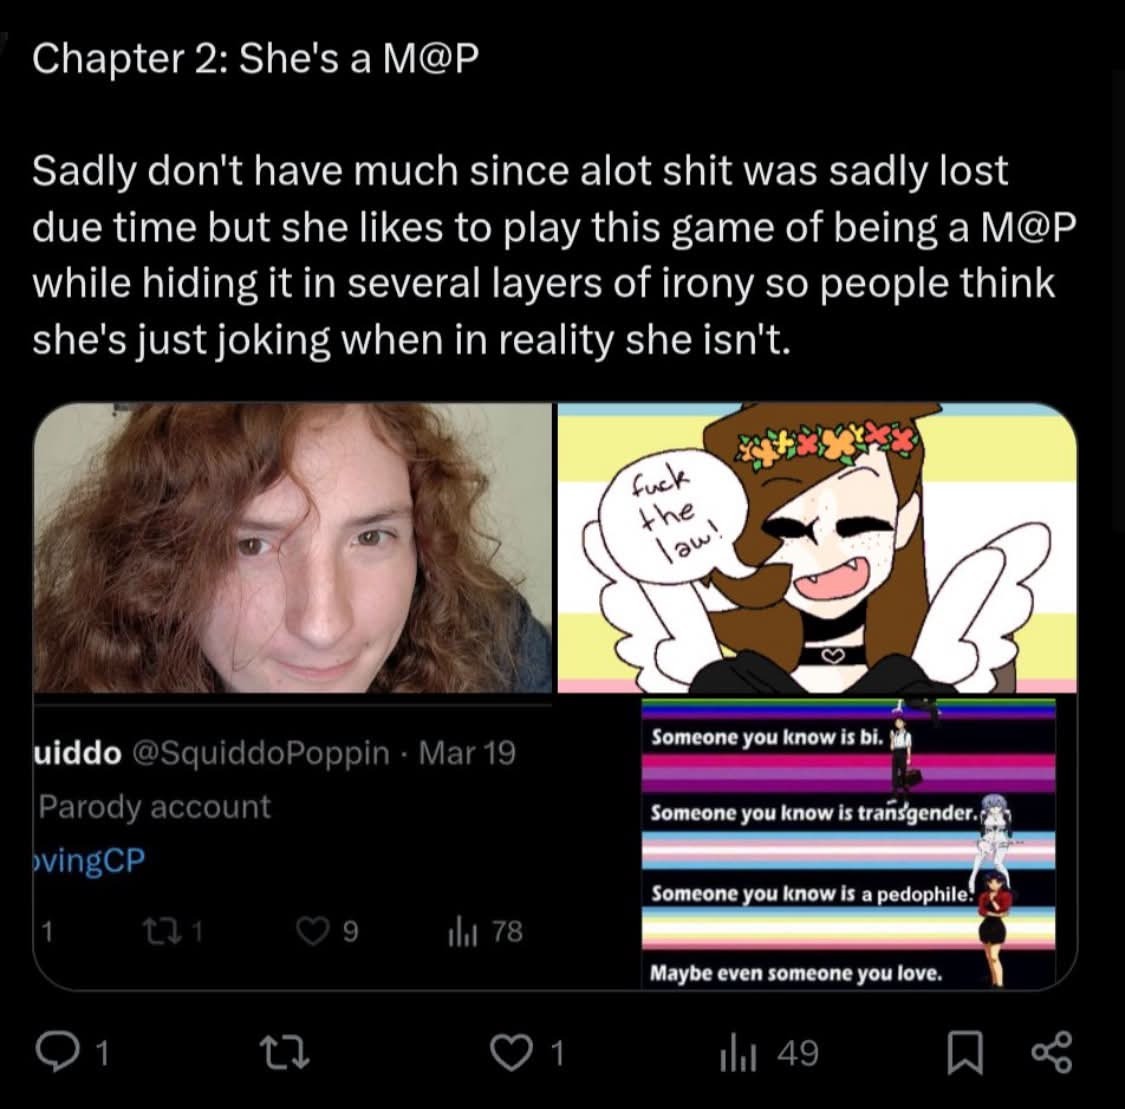Image resolution: width=1125 pixels, height=1109 pixels.
Task: Select the 'uiddo' display name
Action: coord(77,752)
